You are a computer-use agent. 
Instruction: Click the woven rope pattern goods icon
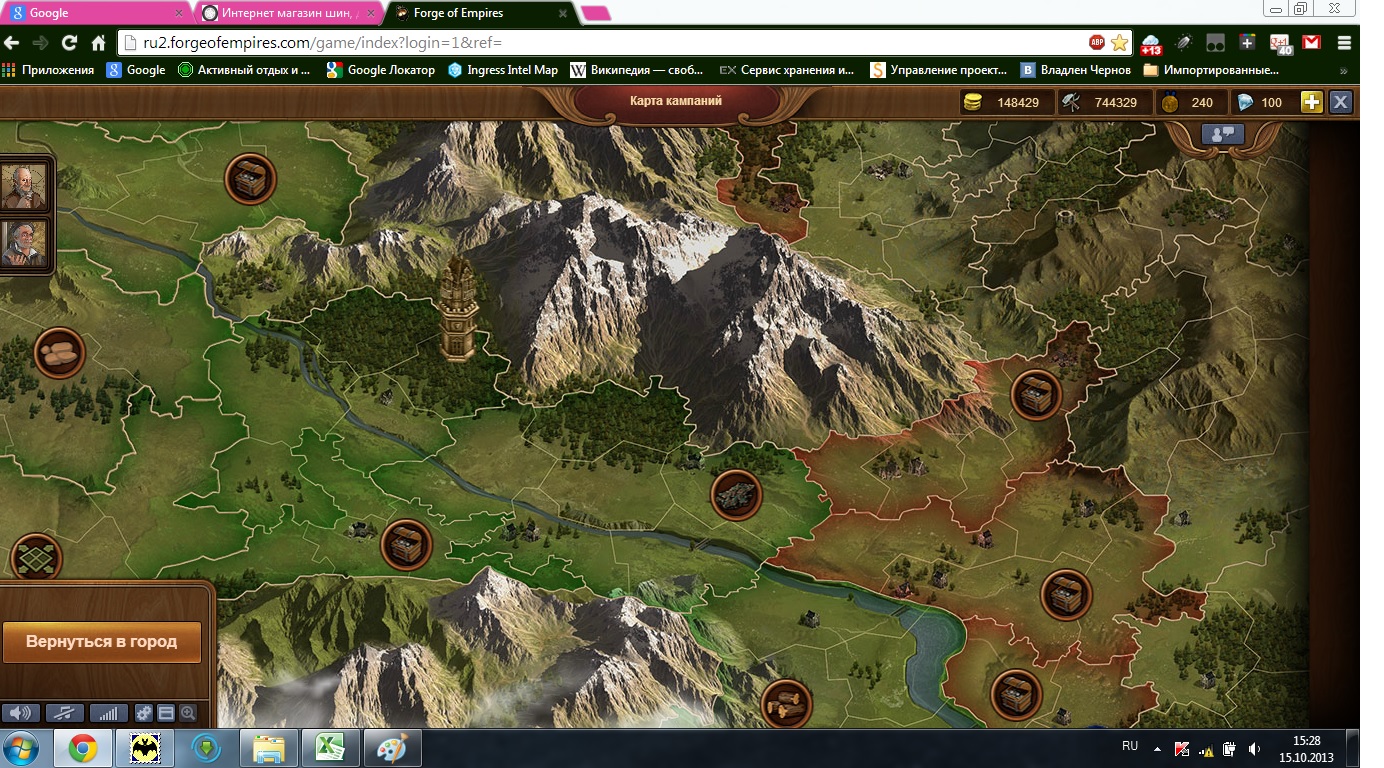[x=37, y=560]
